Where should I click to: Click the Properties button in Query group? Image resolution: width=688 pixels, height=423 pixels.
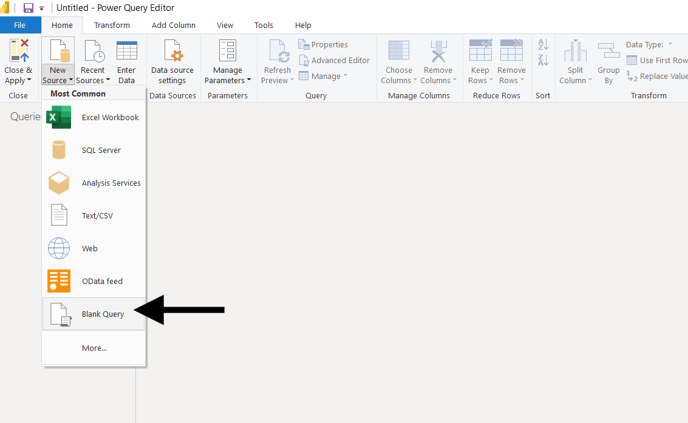pyautogui.click(x=323, y=44)
